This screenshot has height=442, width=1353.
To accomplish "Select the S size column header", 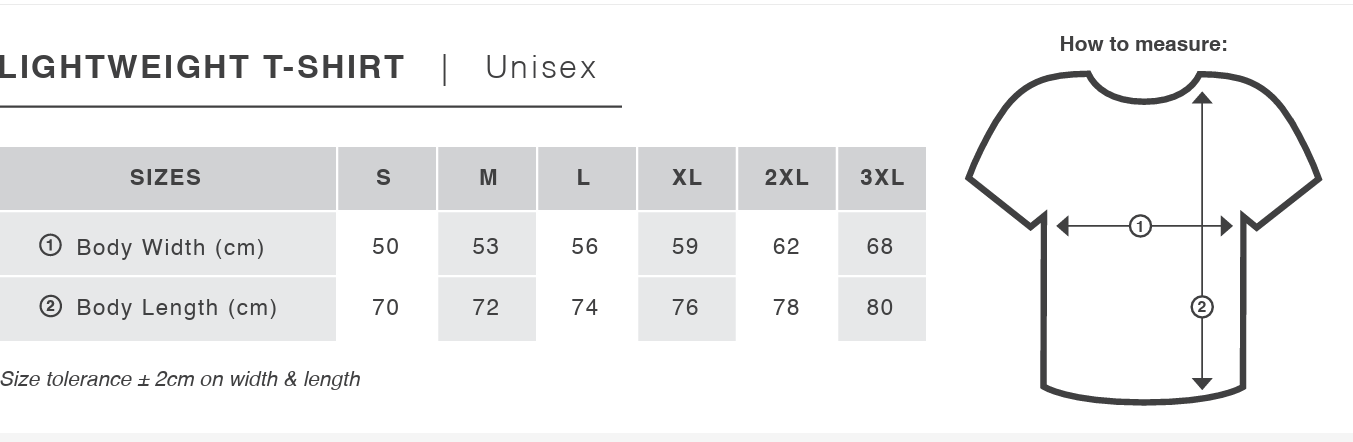I will point(384,178).
